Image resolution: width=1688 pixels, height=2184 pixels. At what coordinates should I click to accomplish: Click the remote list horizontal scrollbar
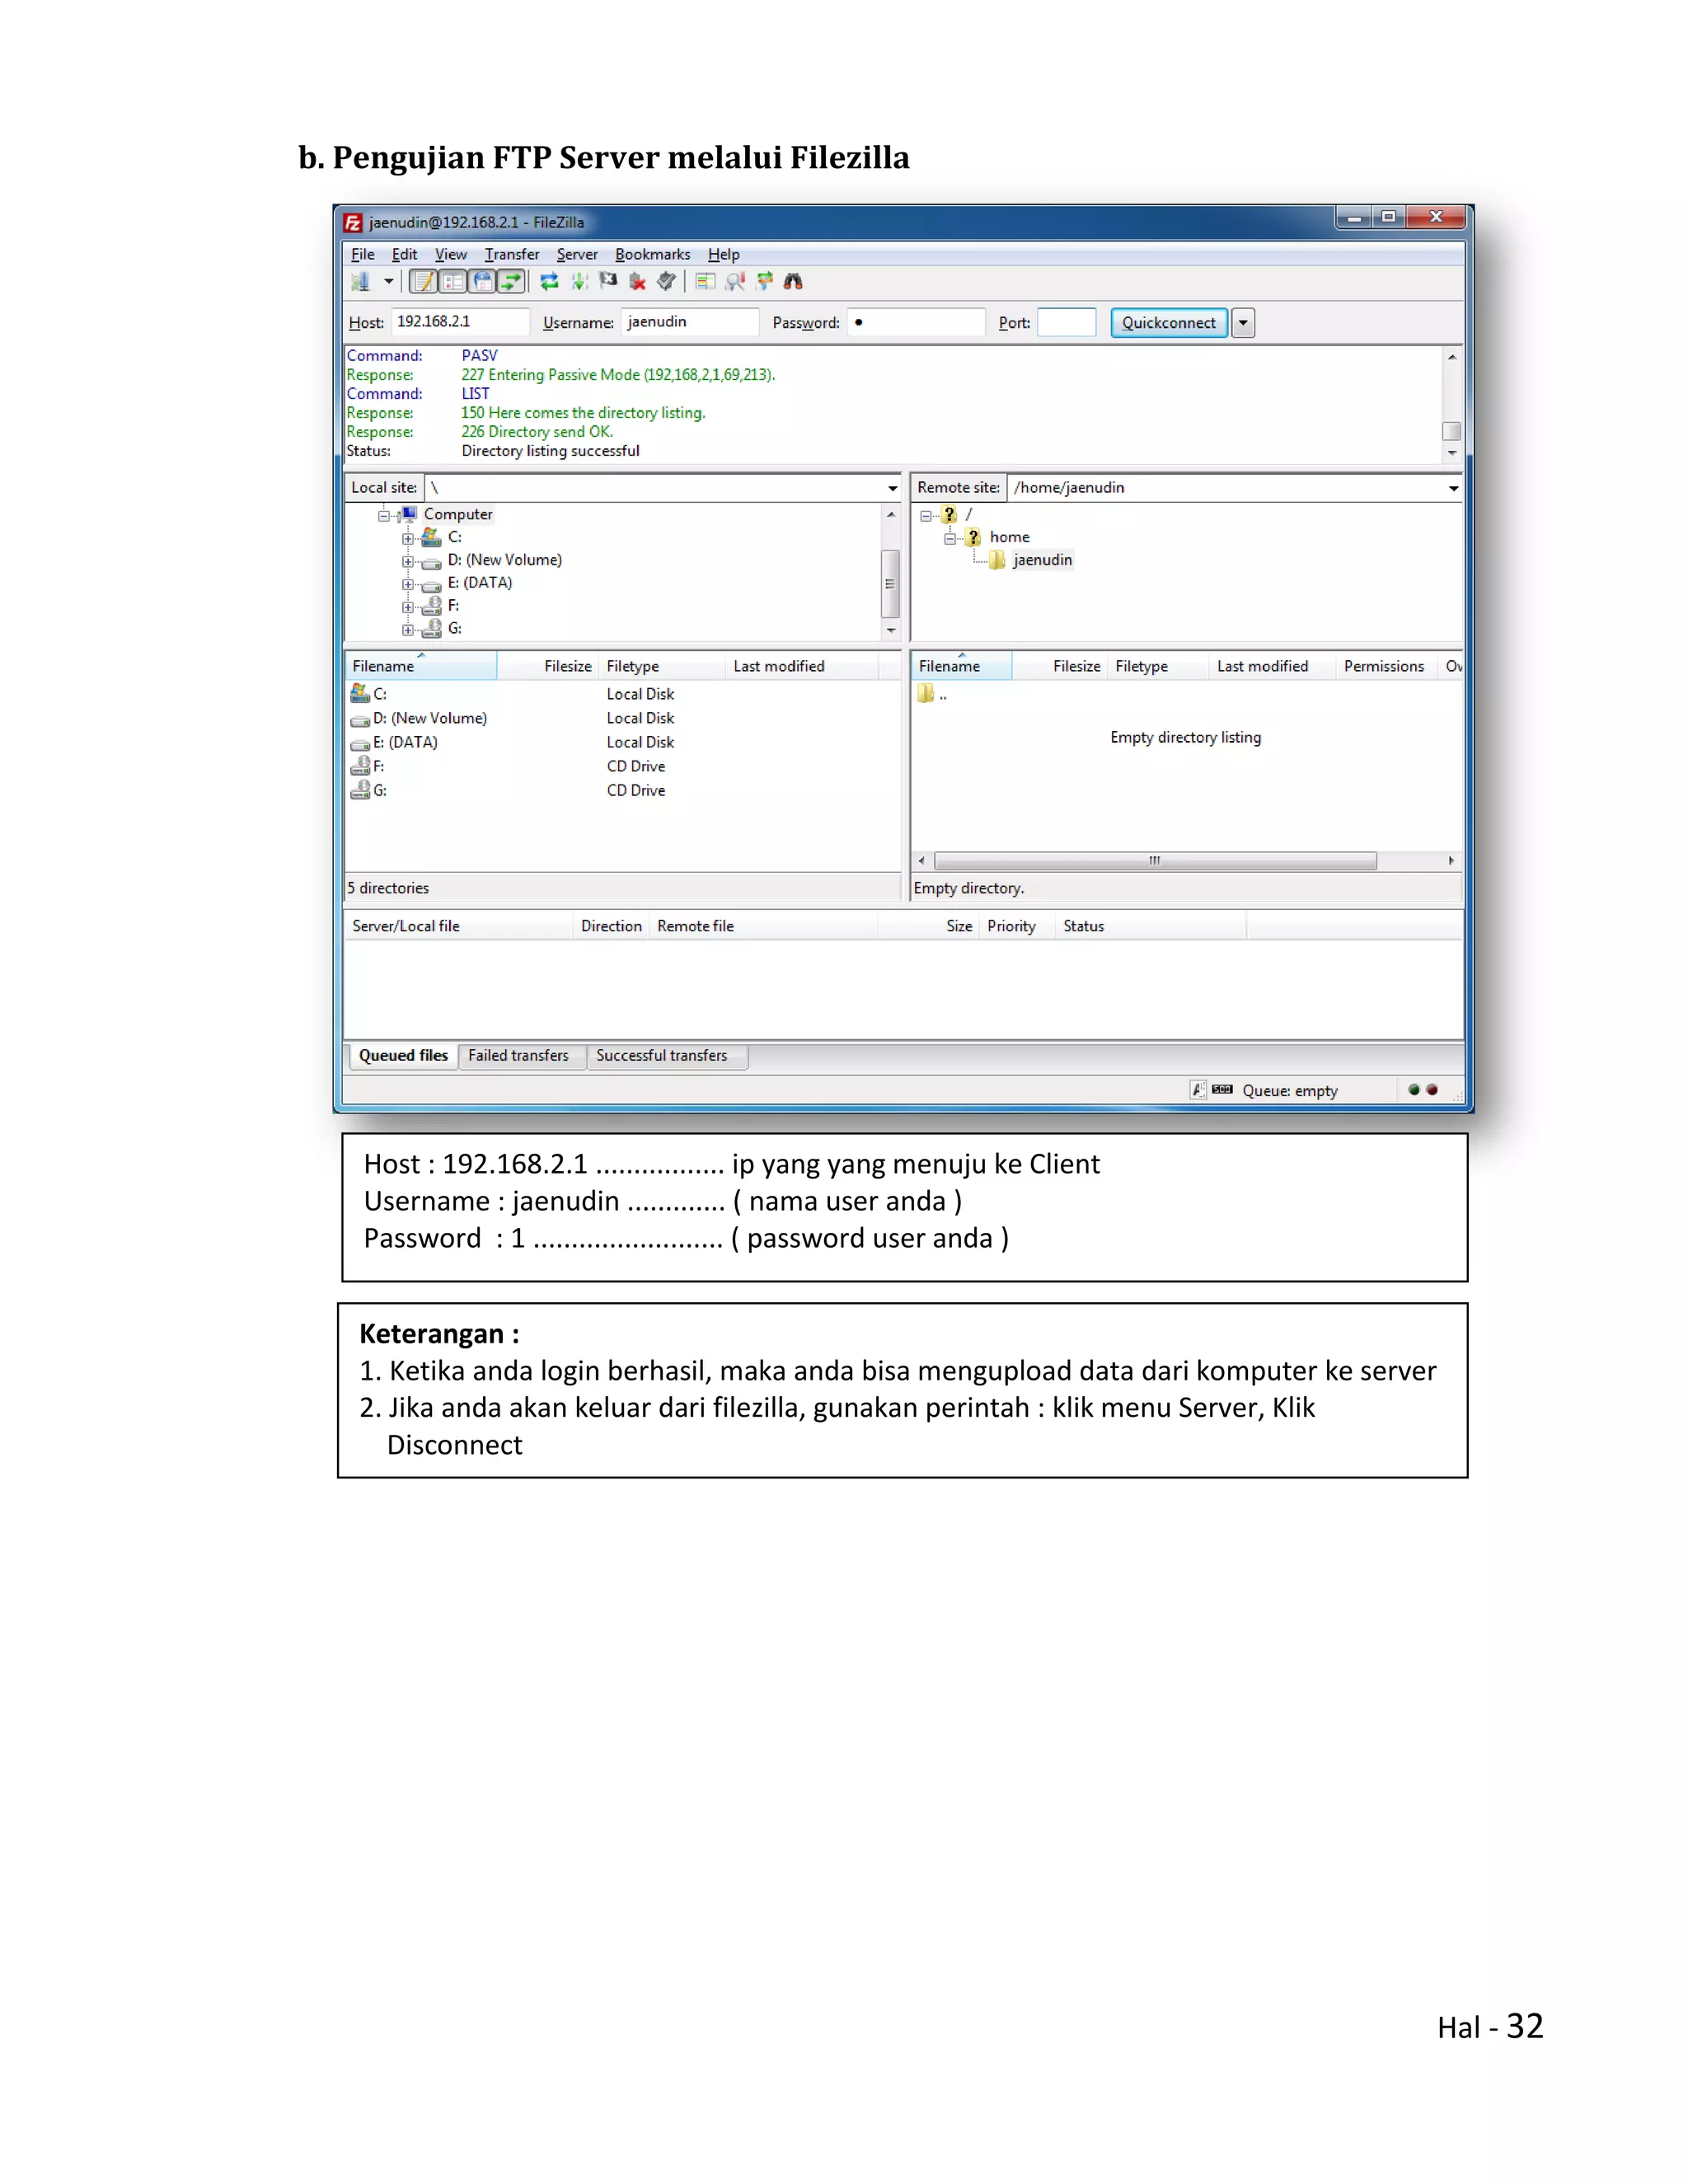click(x=1155, y=861)
